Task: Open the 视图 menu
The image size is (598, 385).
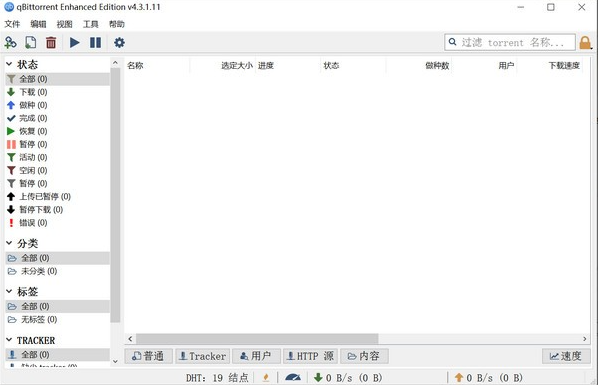Action: point(64,24)
